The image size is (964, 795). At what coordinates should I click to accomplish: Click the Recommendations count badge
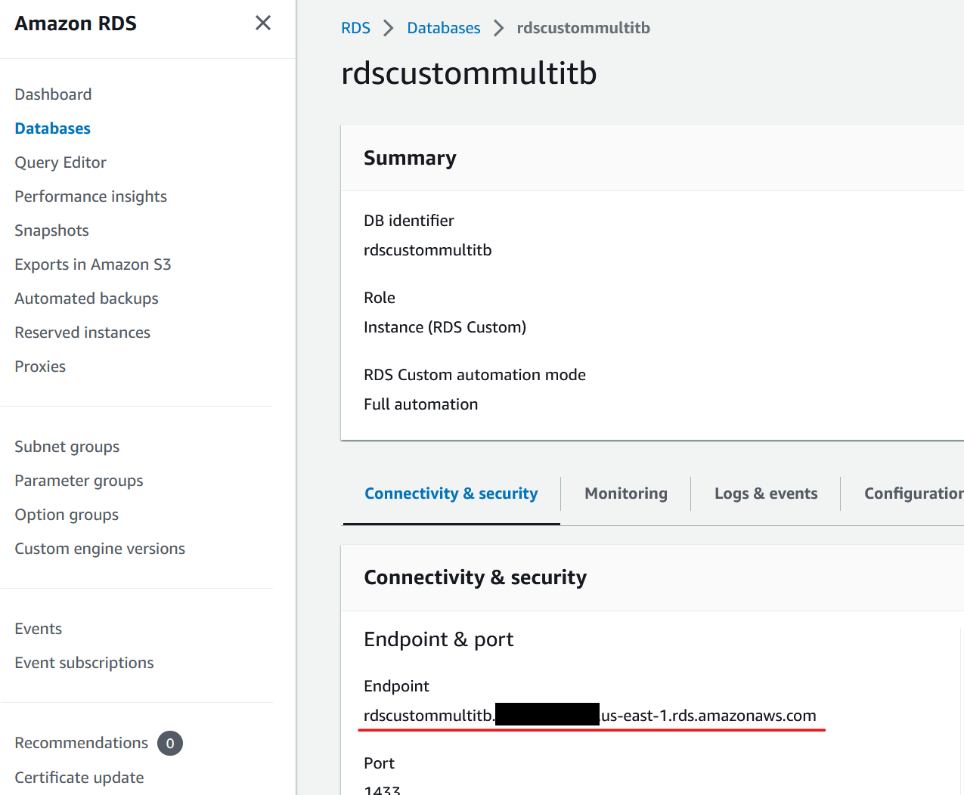pos(170,743)
